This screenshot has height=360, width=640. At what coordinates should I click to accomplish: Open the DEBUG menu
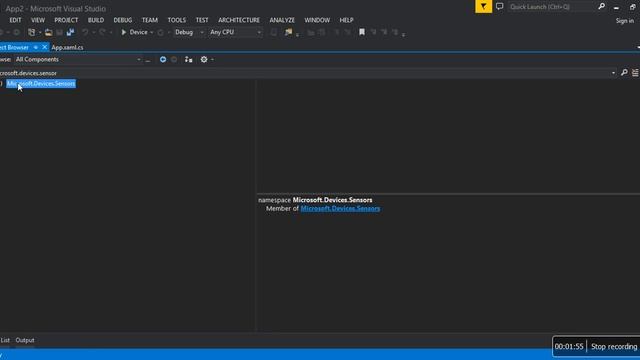tap(122, 20)
